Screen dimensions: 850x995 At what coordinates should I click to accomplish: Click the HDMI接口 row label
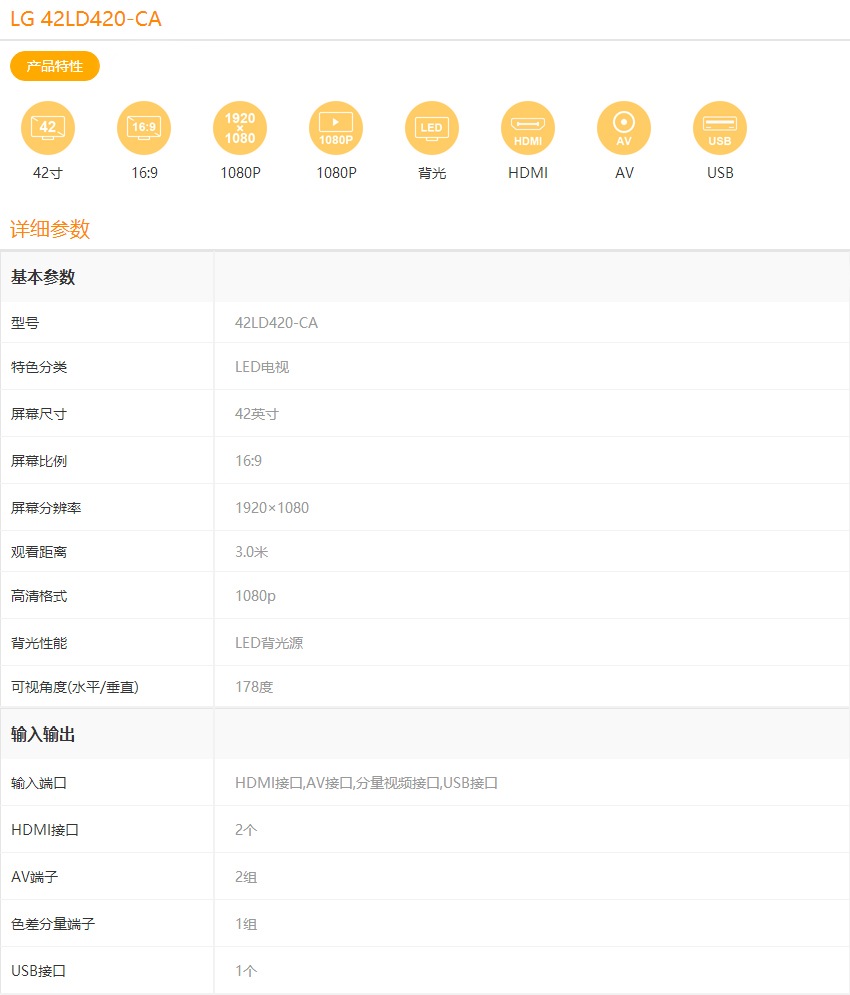pyautogui.click(x=45, y=830)
